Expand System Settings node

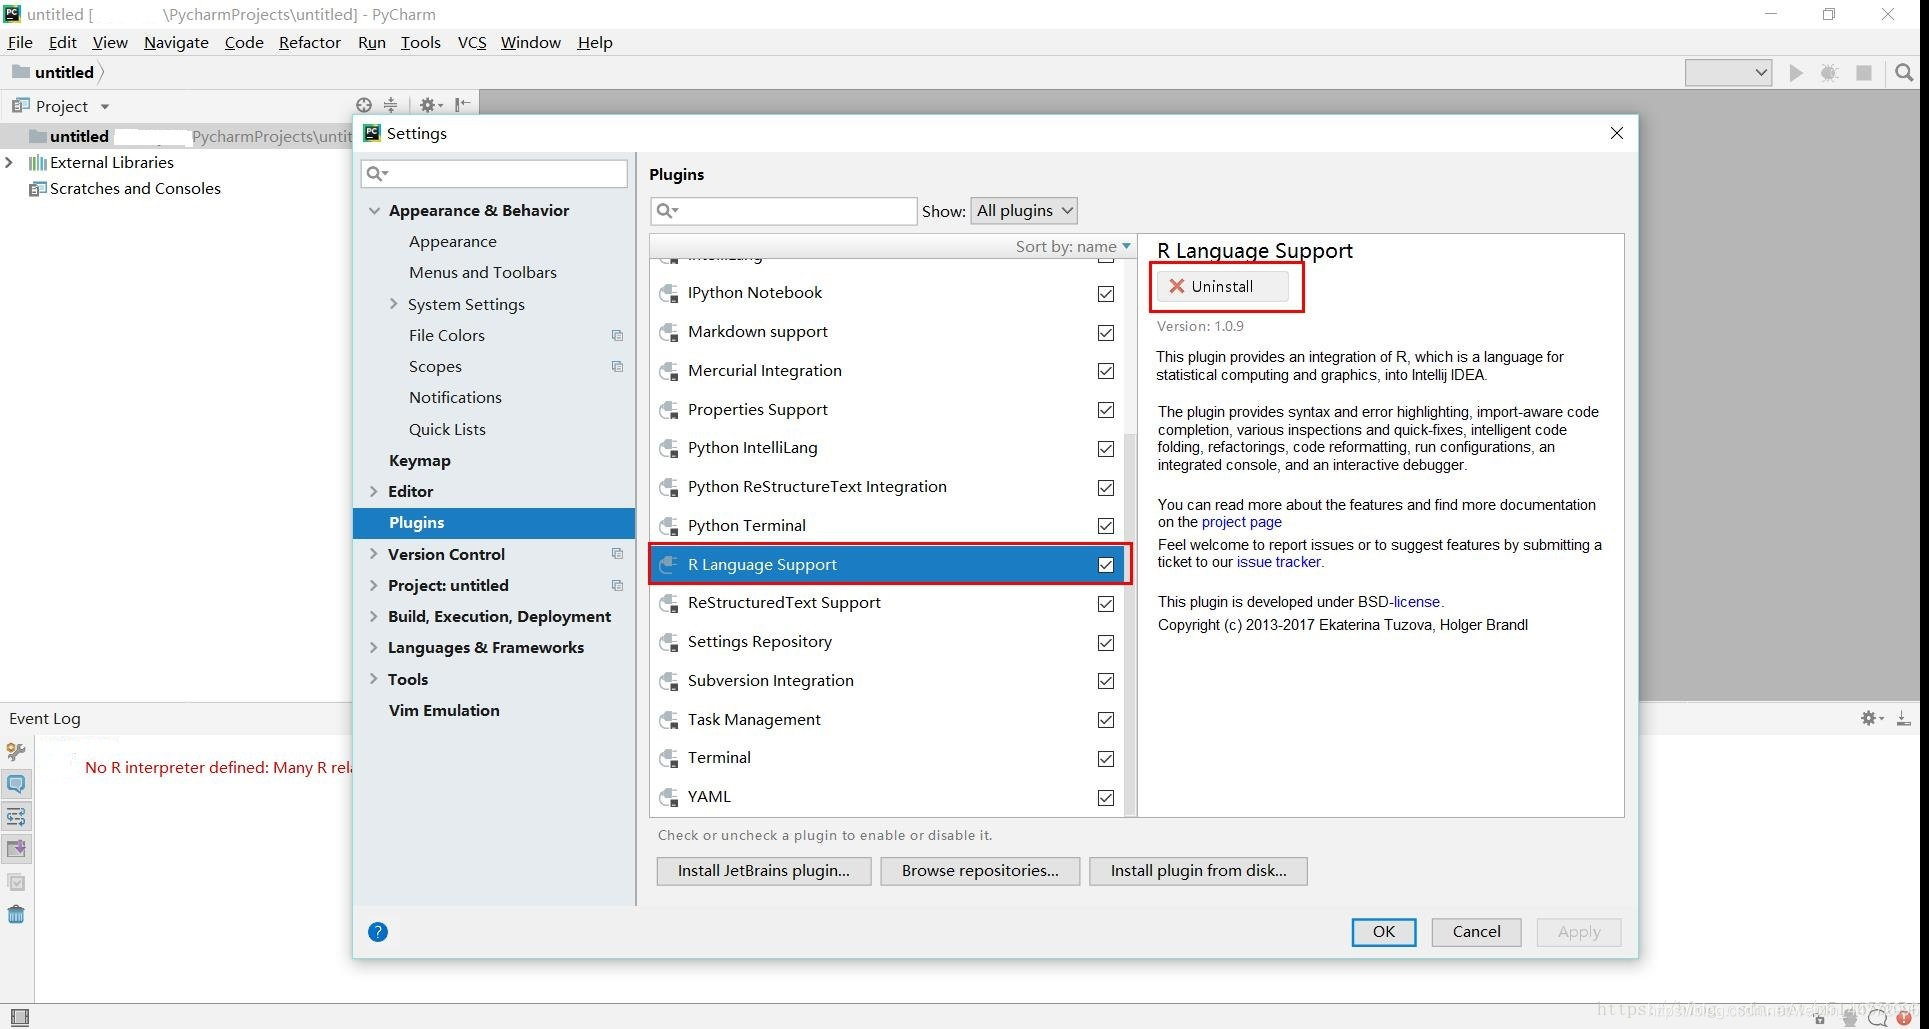pyautogui.click(x=393, y=304)
